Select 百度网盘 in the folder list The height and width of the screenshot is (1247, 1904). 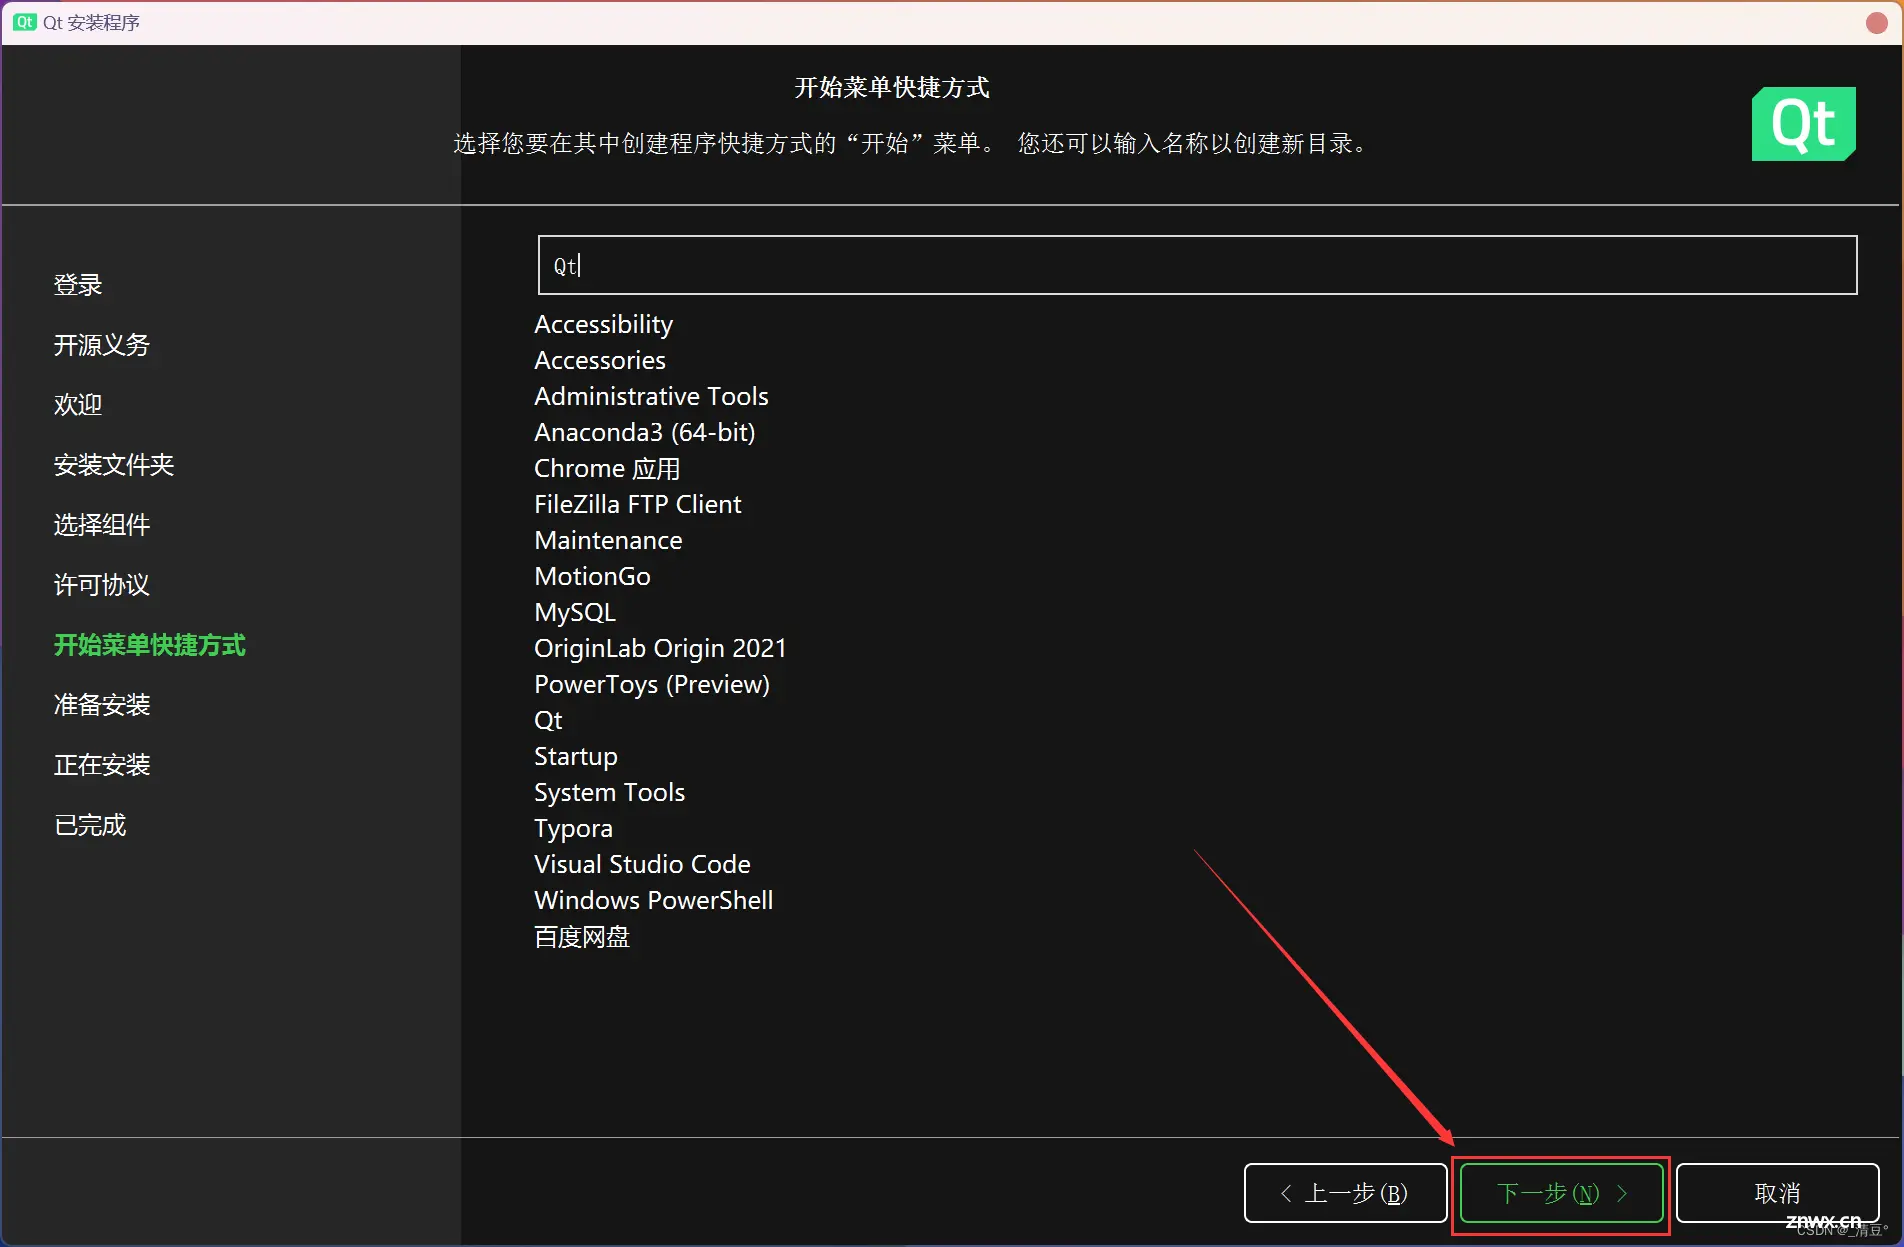tap(581, 937)
